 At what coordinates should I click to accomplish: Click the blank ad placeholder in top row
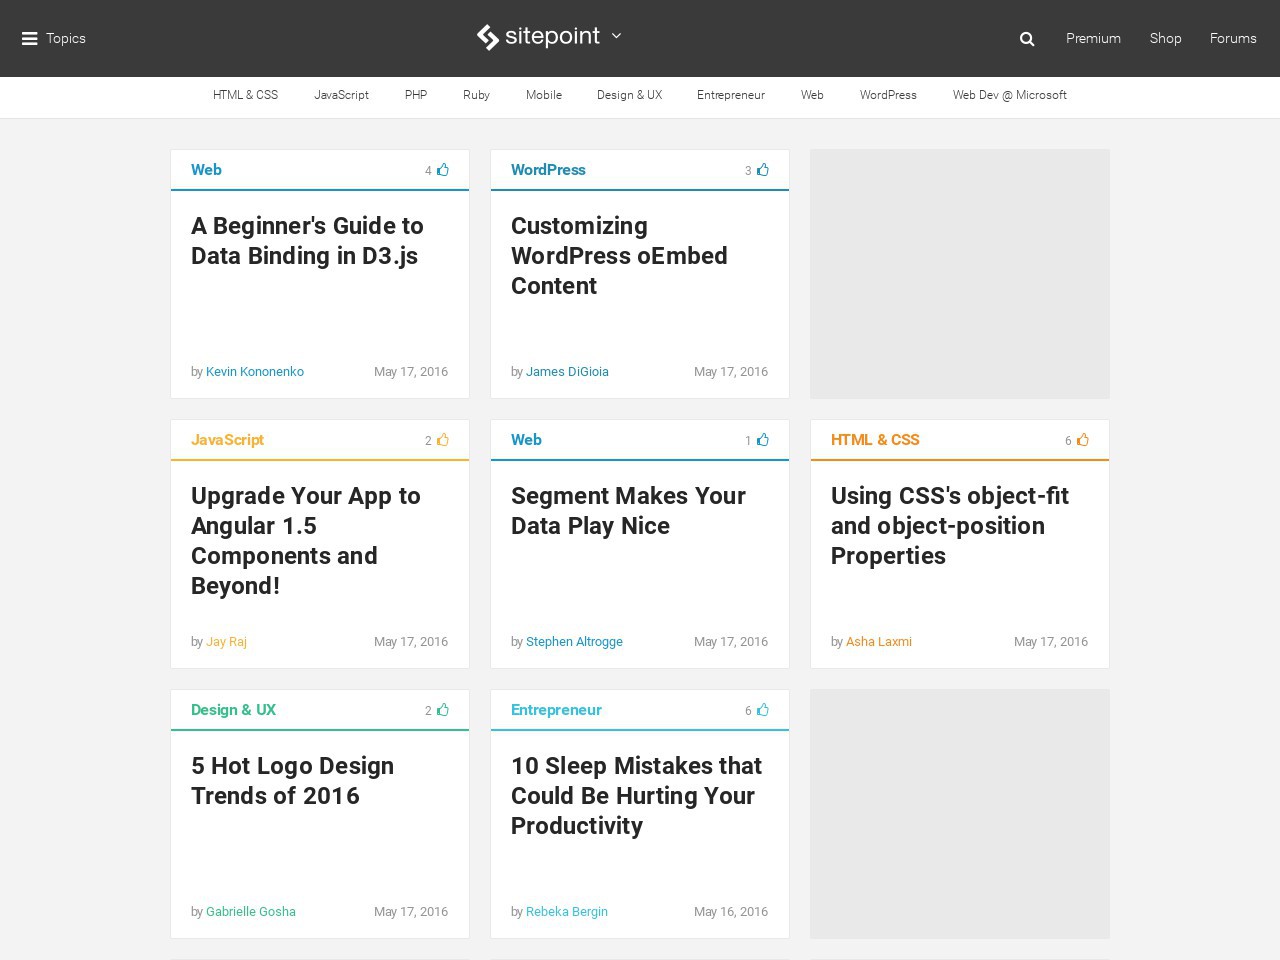pyautogui.click(x=959, y=274)
